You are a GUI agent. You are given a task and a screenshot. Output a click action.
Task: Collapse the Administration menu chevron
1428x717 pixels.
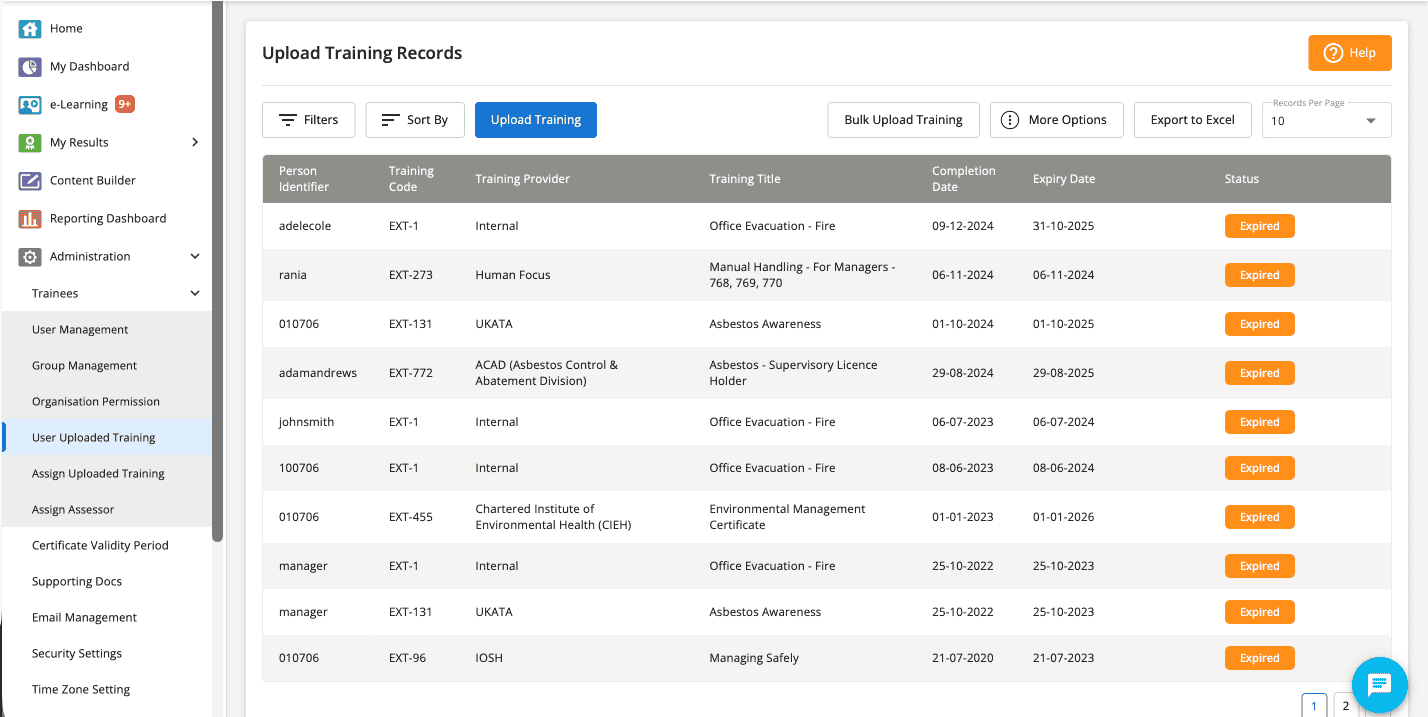195,257
